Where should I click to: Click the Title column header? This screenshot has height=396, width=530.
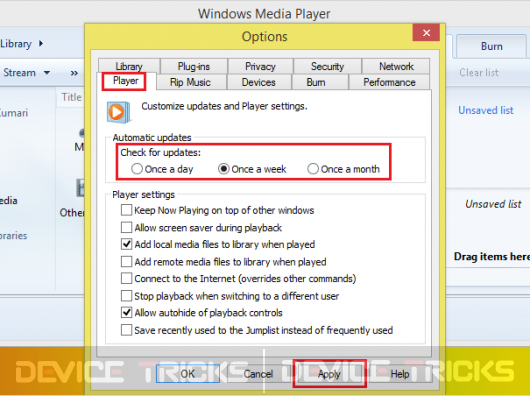pyautogui.click(x=71, y=97)
